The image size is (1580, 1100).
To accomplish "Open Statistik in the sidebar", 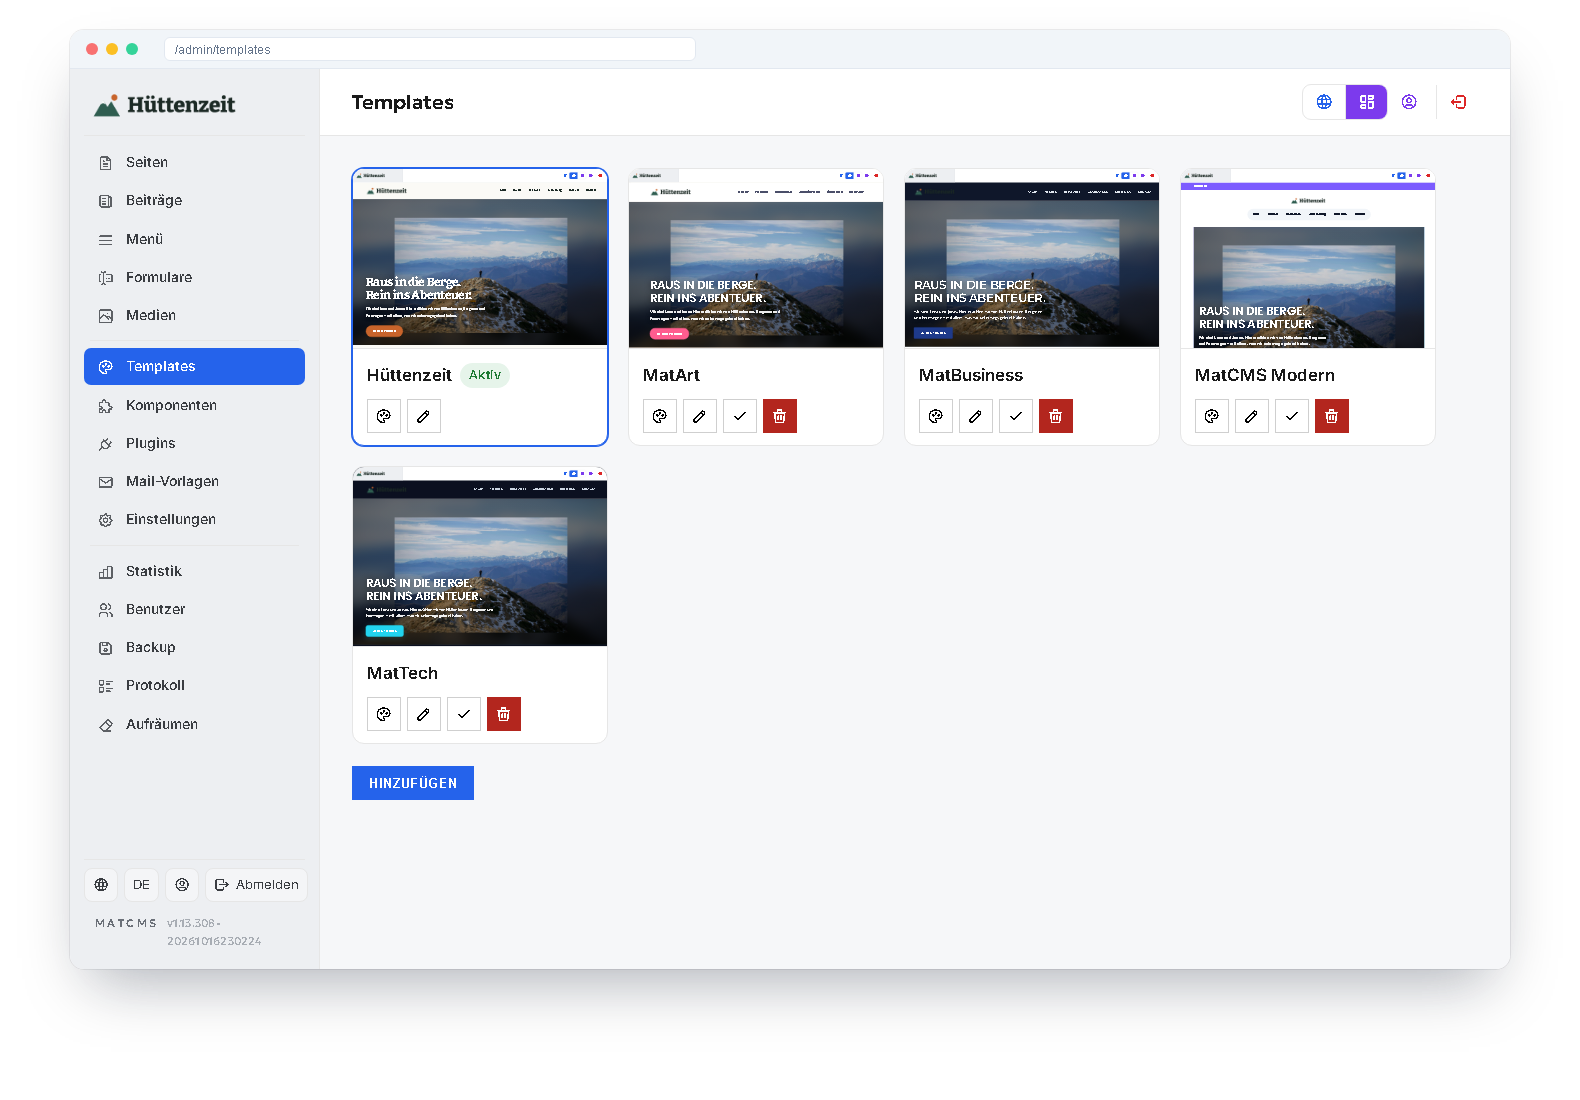I will pyautogui.click(x=194, y=571).
